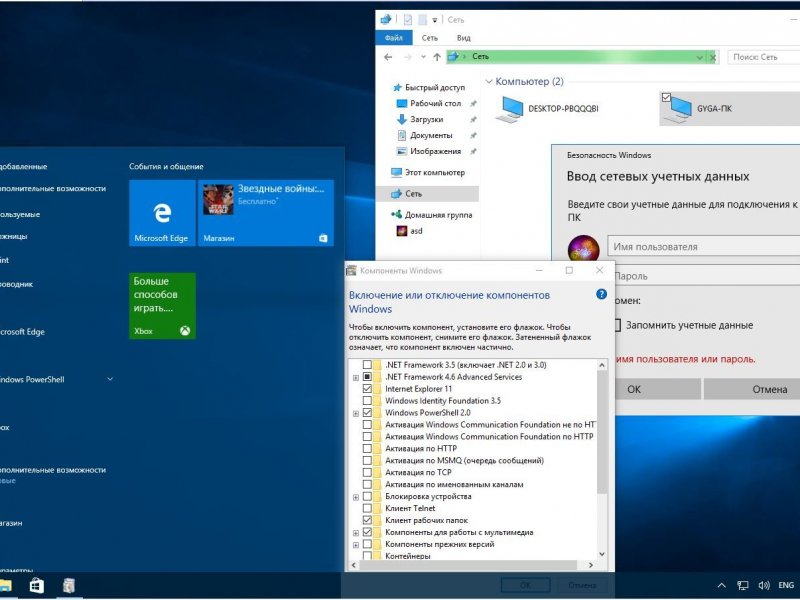Click the Пароль field
Screen dimensions: 800x600
click(x=708, y=276)
